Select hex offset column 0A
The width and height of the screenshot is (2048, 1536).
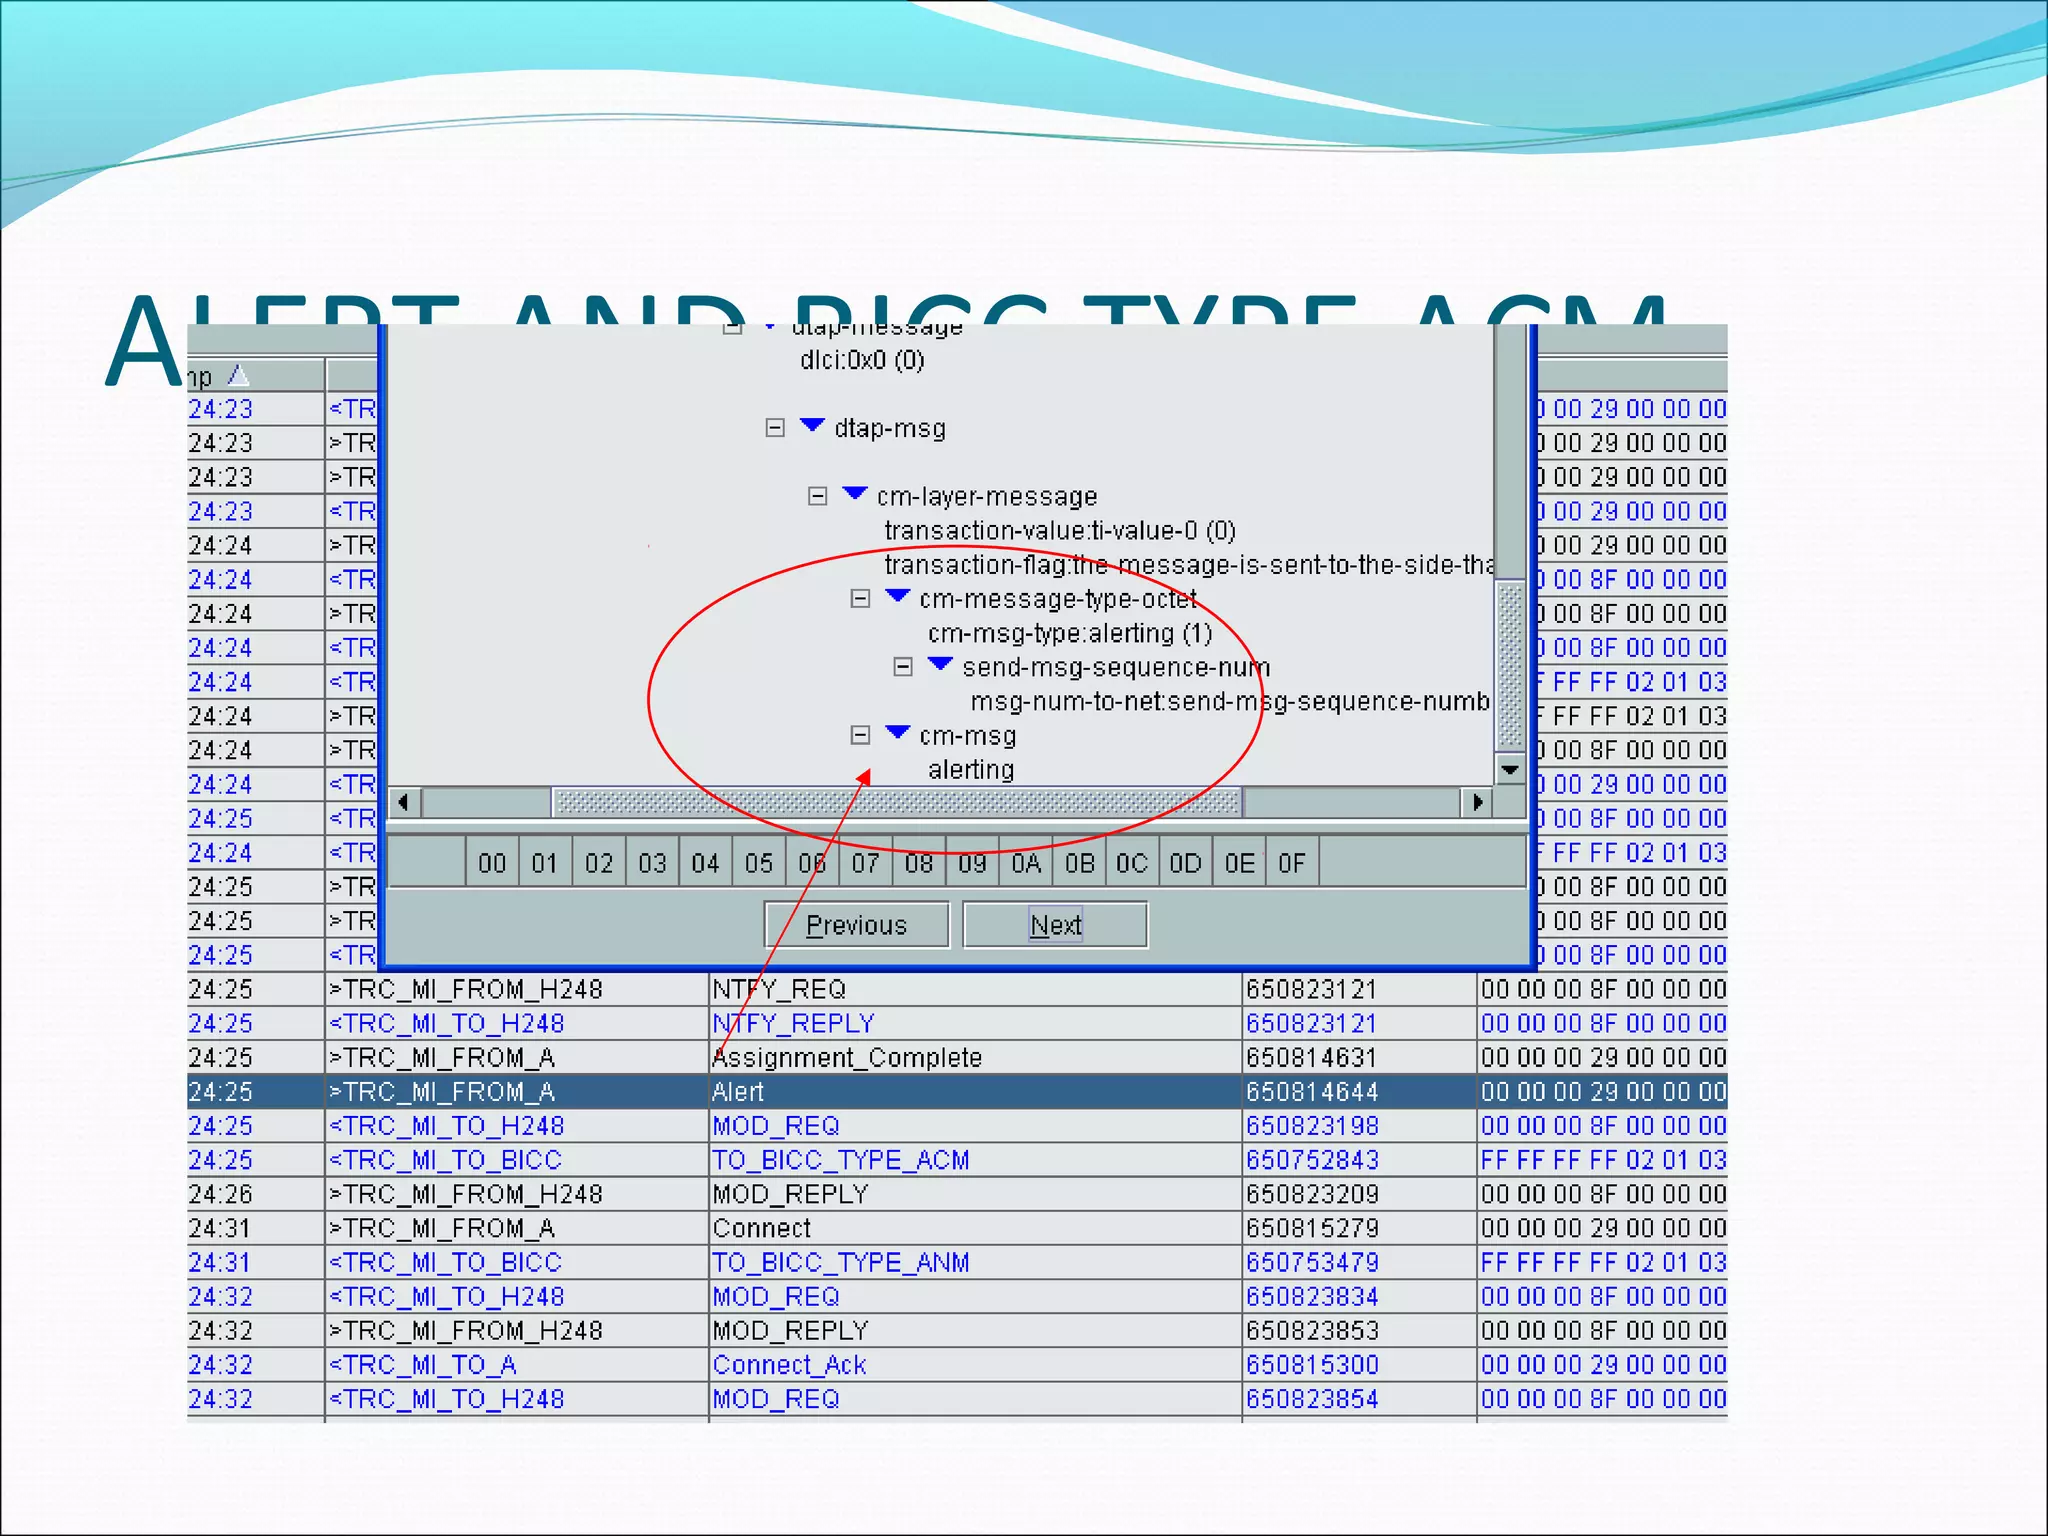1026,863
